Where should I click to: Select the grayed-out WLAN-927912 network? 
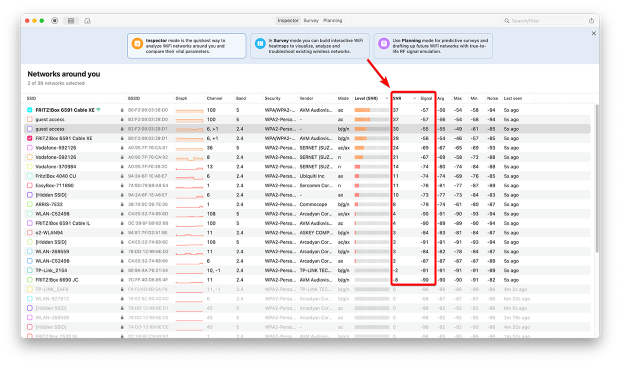pos(308,299)
